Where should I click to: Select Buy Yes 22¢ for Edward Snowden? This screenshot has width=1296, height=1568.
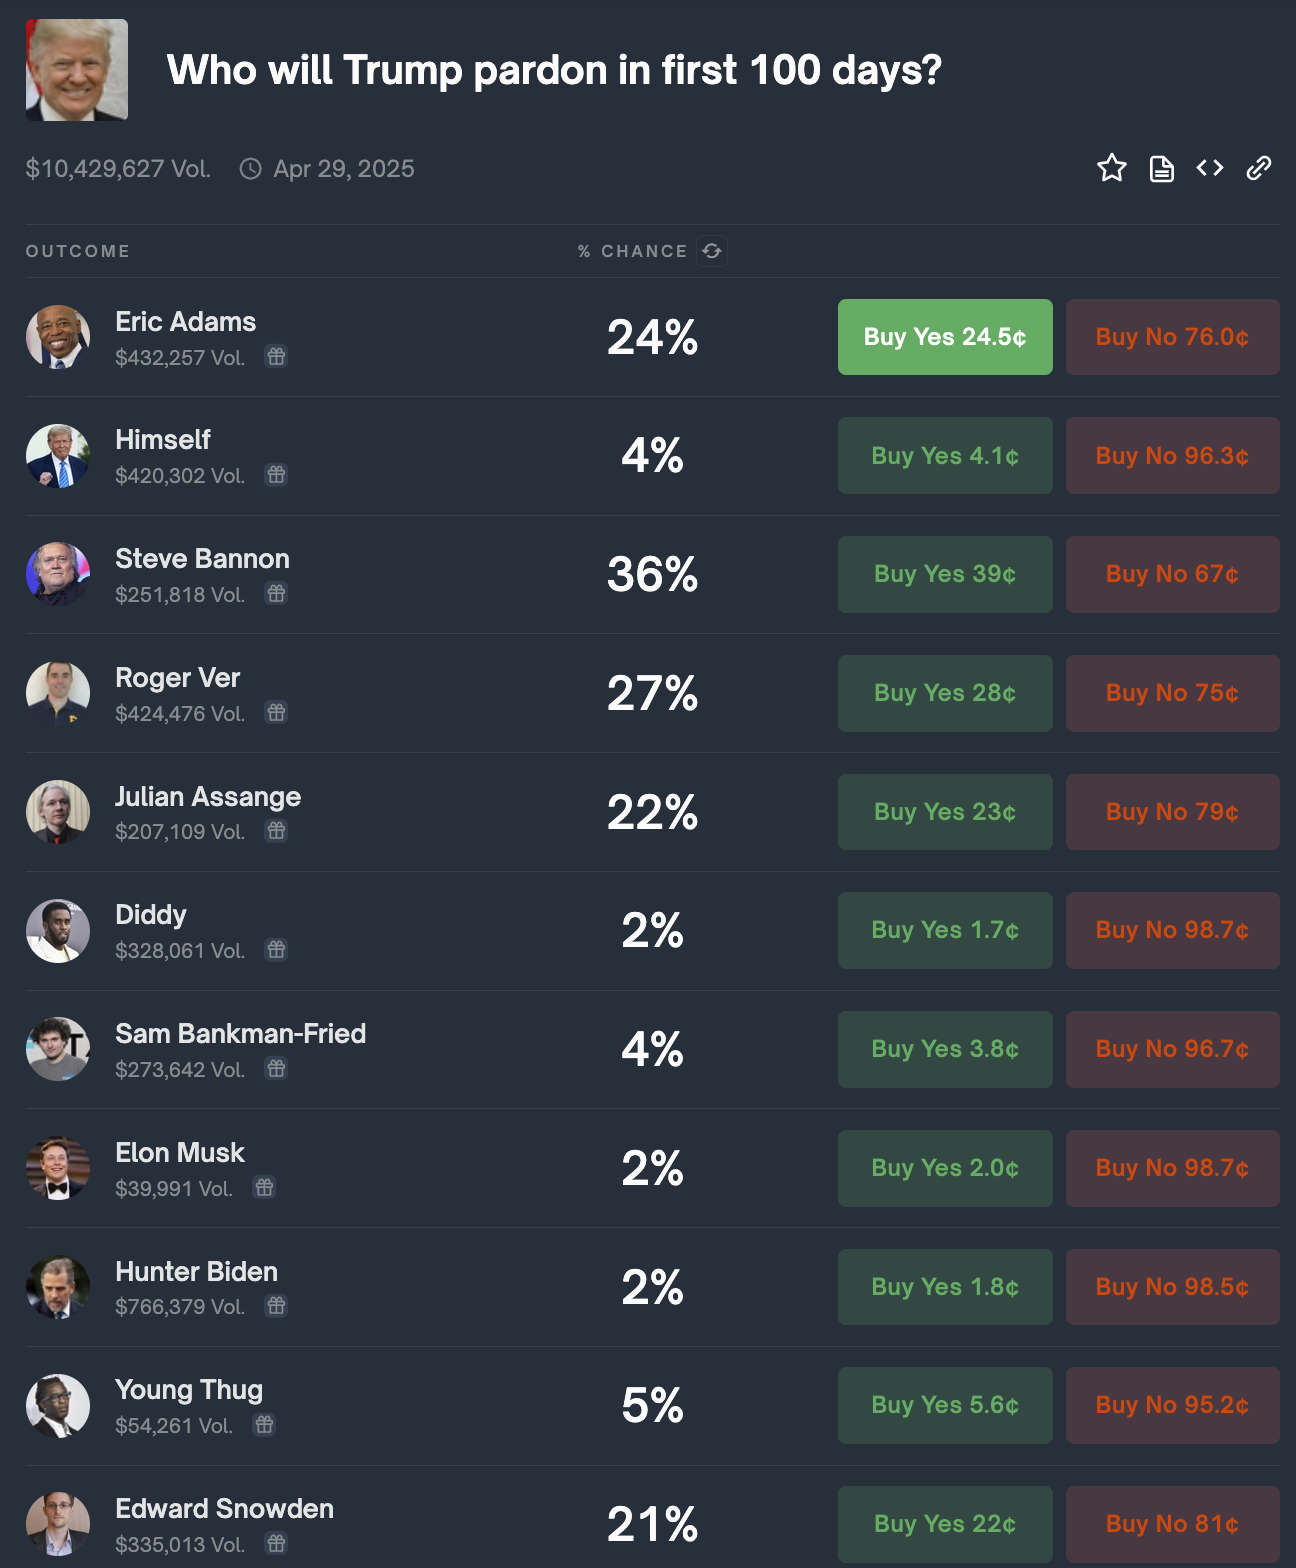945,1524
